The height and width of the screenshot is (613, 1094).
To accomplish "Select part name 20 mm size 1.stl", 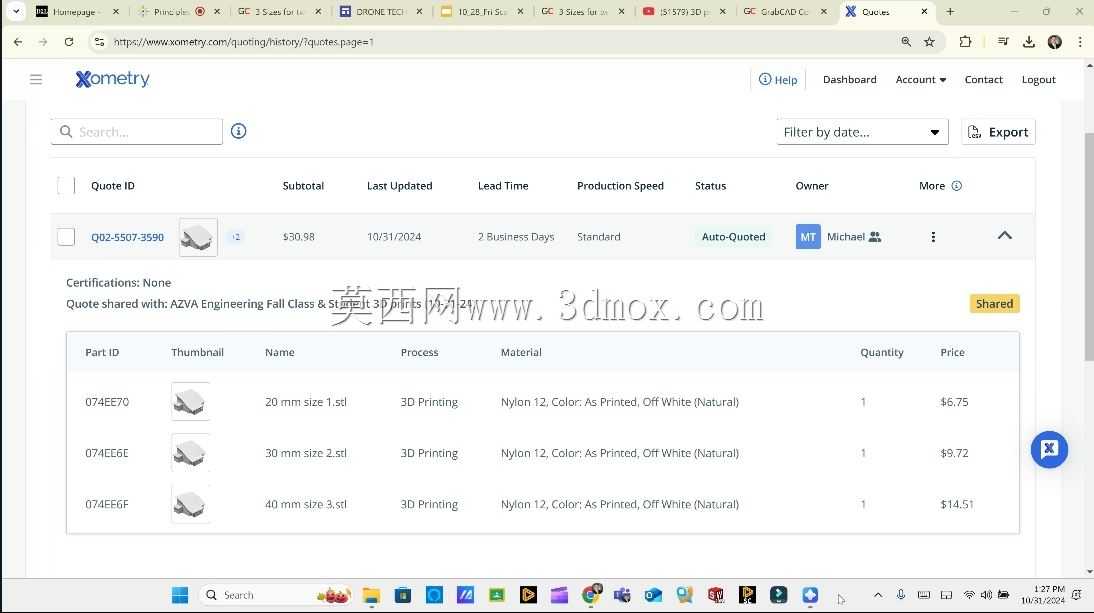I will (306, 402).
